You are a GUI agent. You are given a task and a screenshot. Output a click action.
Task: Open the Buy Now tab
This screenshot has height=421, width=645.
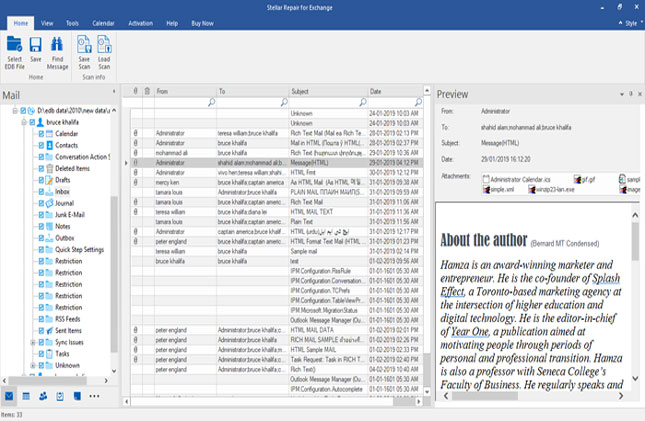(202, 23)
